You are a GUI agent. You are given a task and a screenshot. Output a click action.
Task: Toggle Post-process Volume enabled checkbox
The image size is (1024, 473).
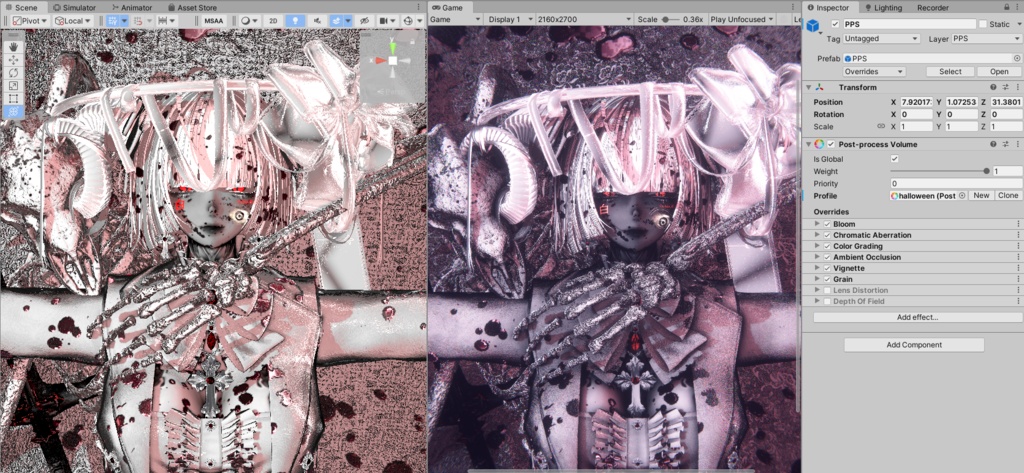[831, 144]
